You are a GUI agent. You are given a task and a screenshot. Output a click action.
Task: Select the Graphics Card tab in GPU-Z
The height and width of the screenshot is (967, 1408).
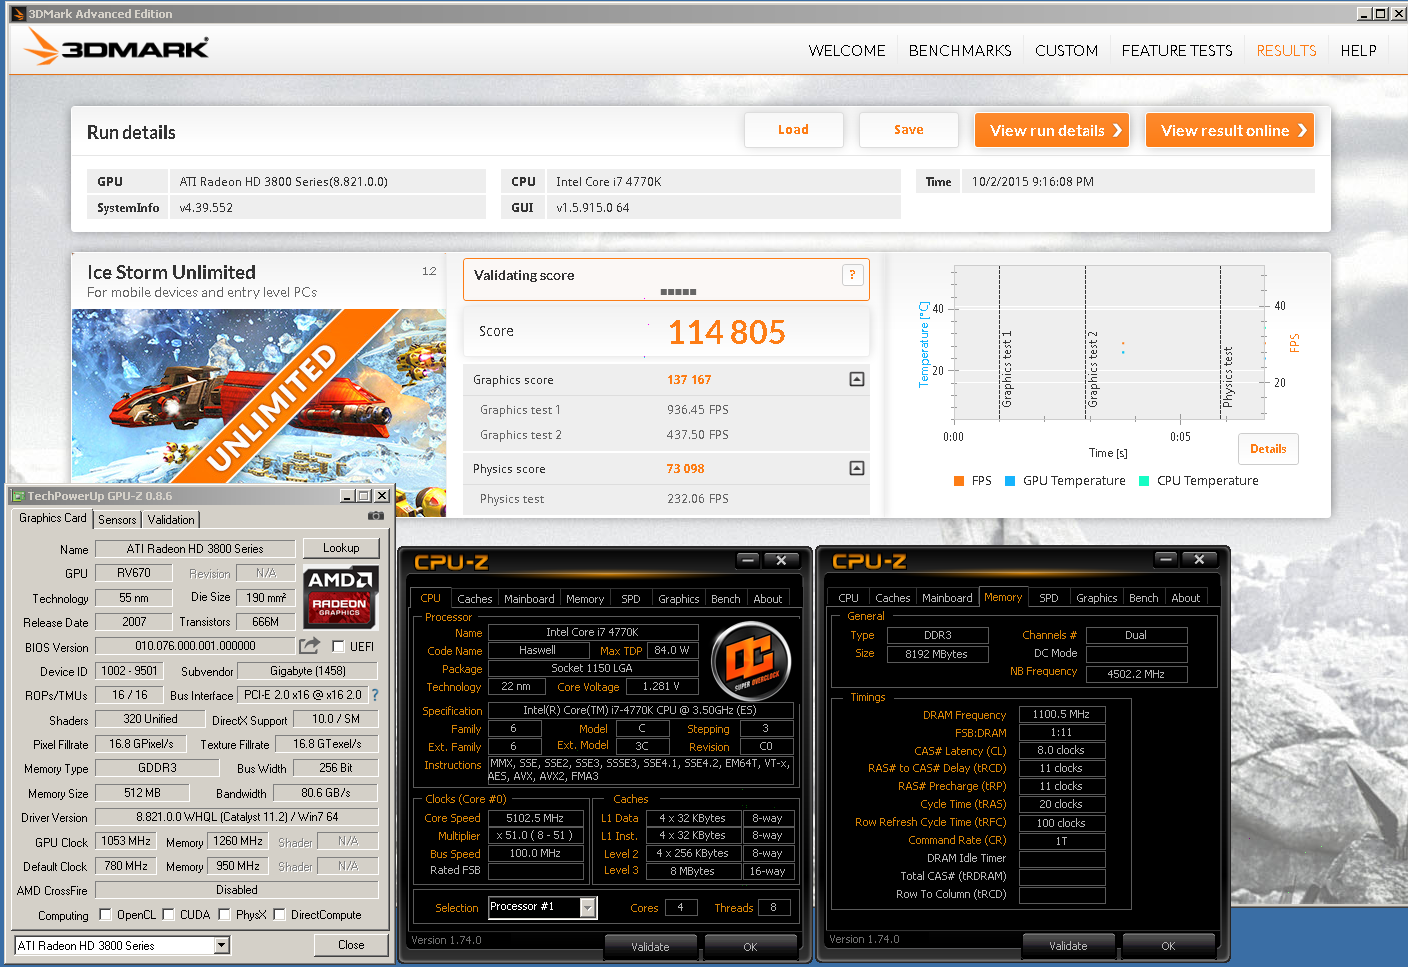click(53, 518)
